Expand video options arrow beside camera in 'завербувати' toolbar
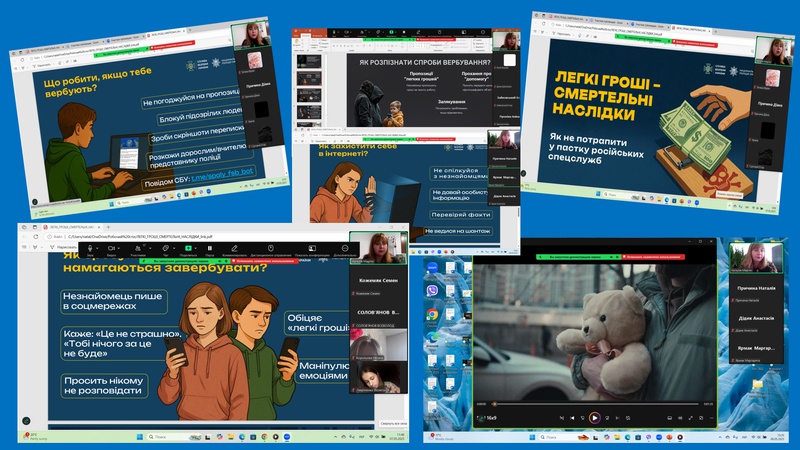 point(119,248)
